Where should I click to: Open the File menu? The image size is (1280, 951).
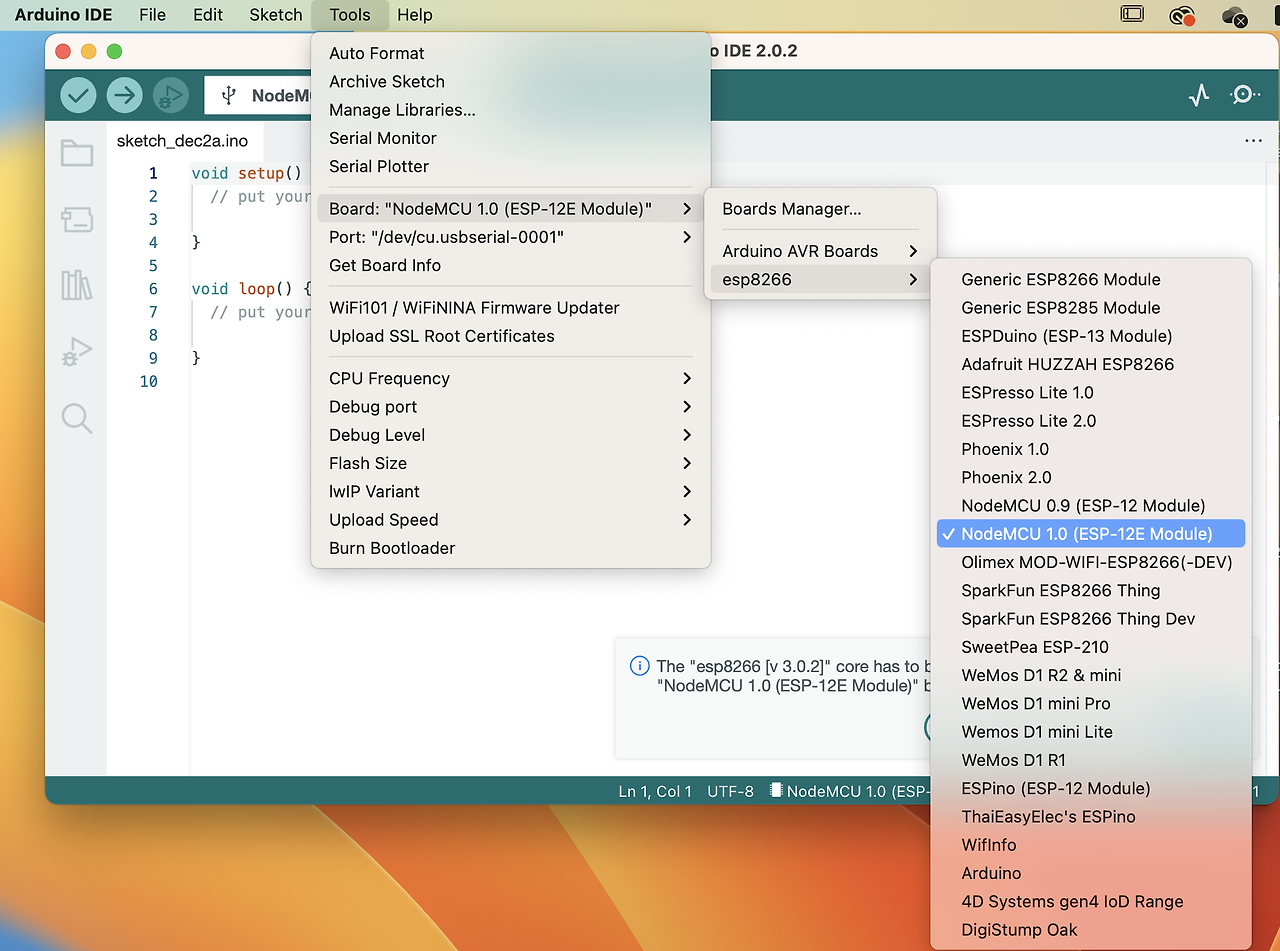[153, 15]
